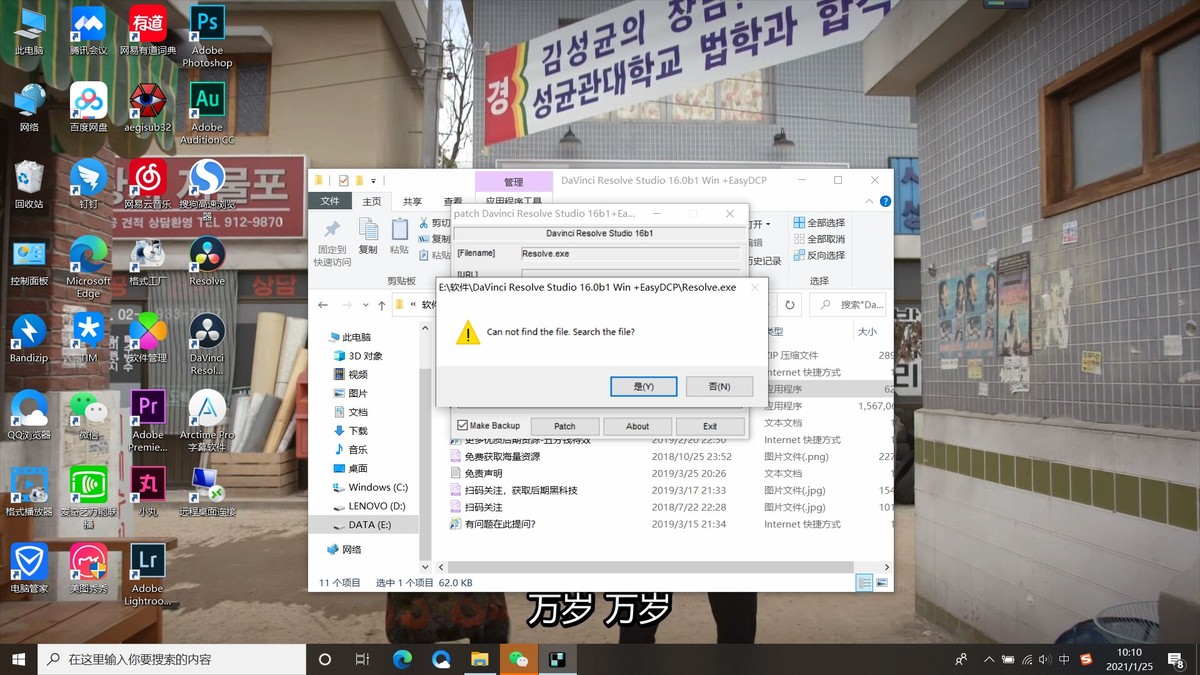Select 视频 in the navigation pane
The width and height of the screenshot is (1200, 675).
pos(357,374)
